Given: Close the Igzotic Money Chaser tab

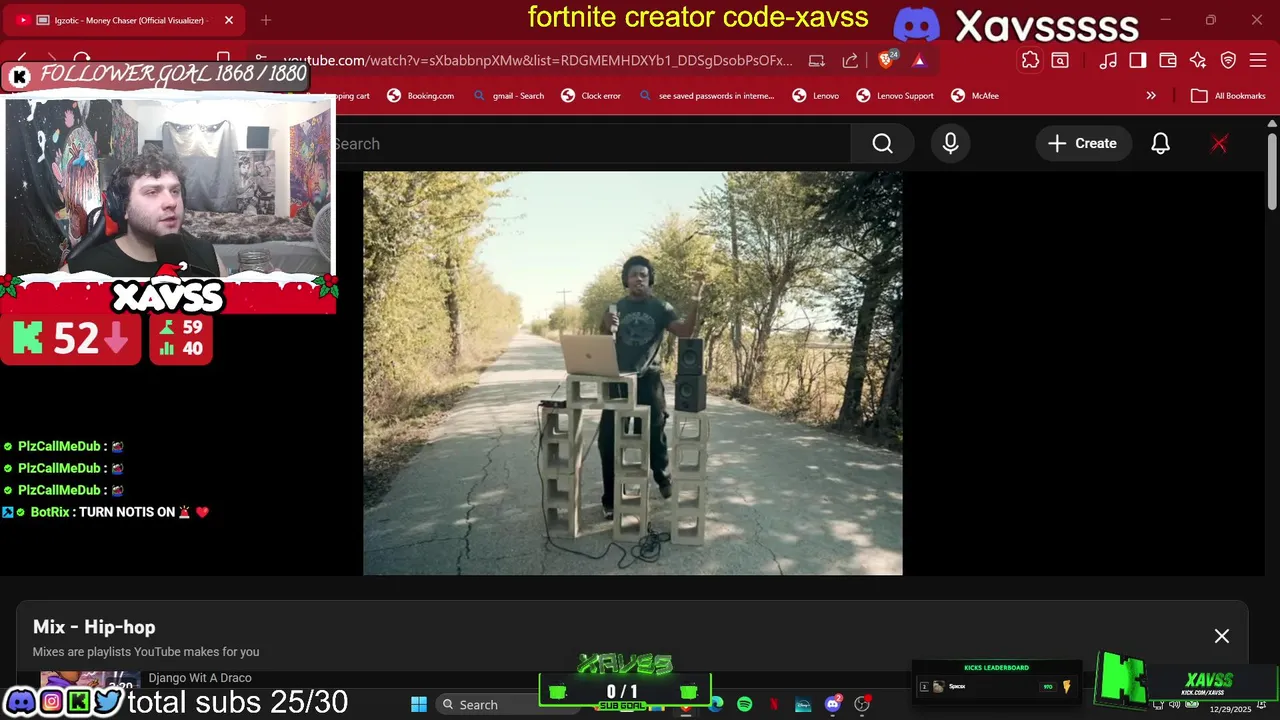Looking at the screenshot, I should 229,20.
